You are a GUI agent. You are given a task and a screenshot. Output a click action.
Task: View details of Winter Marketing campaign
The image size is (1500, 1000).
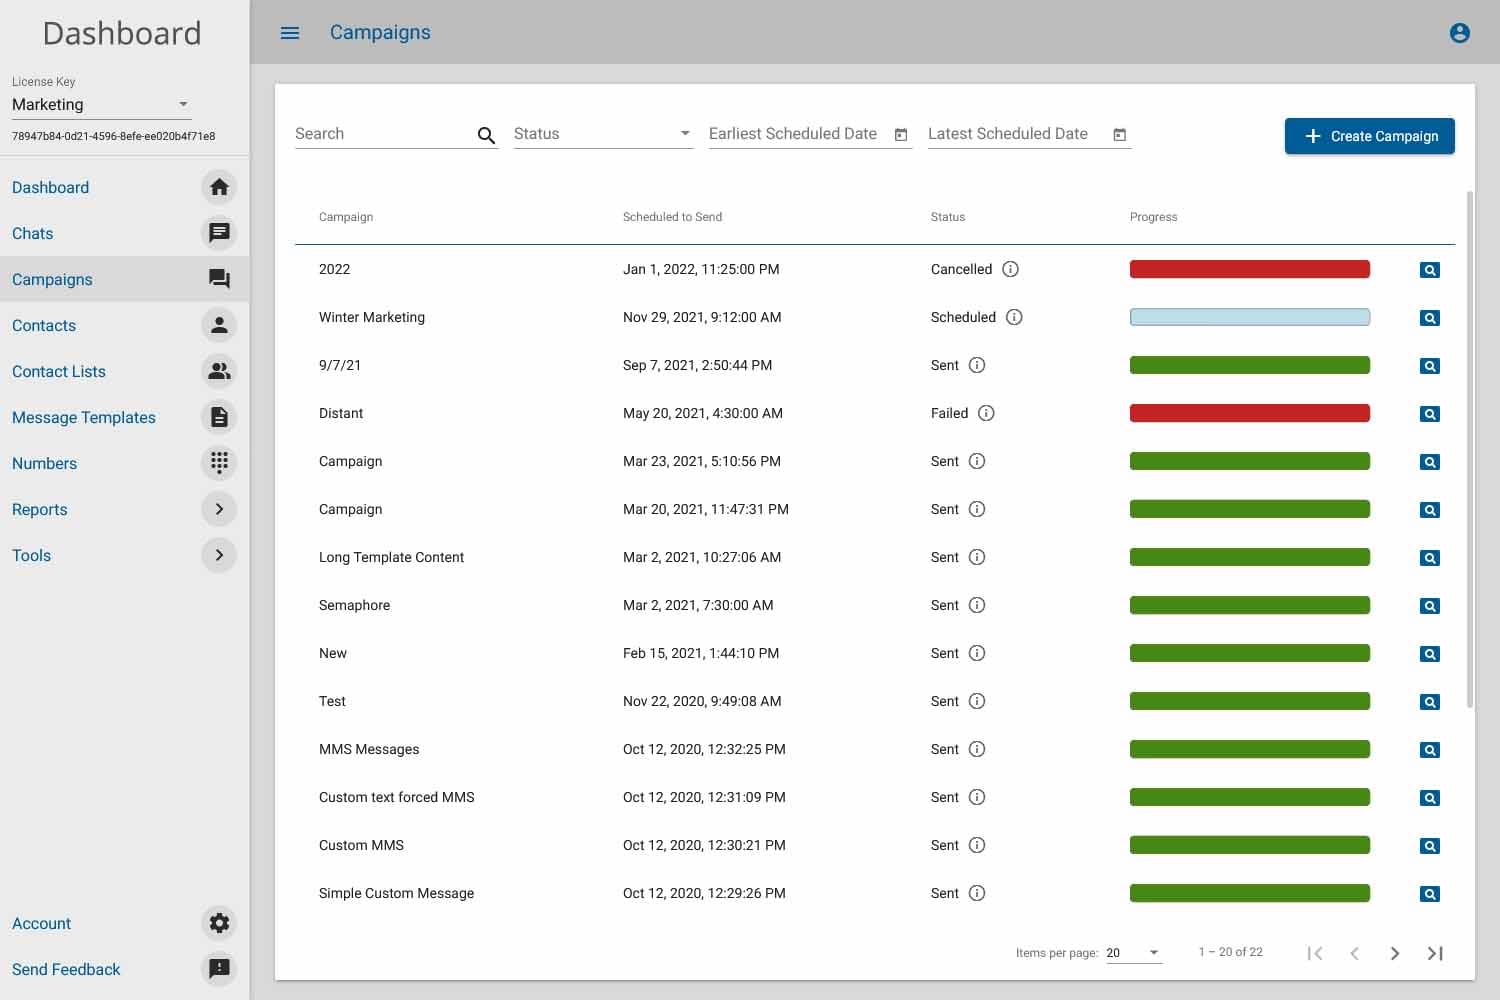1429,318
